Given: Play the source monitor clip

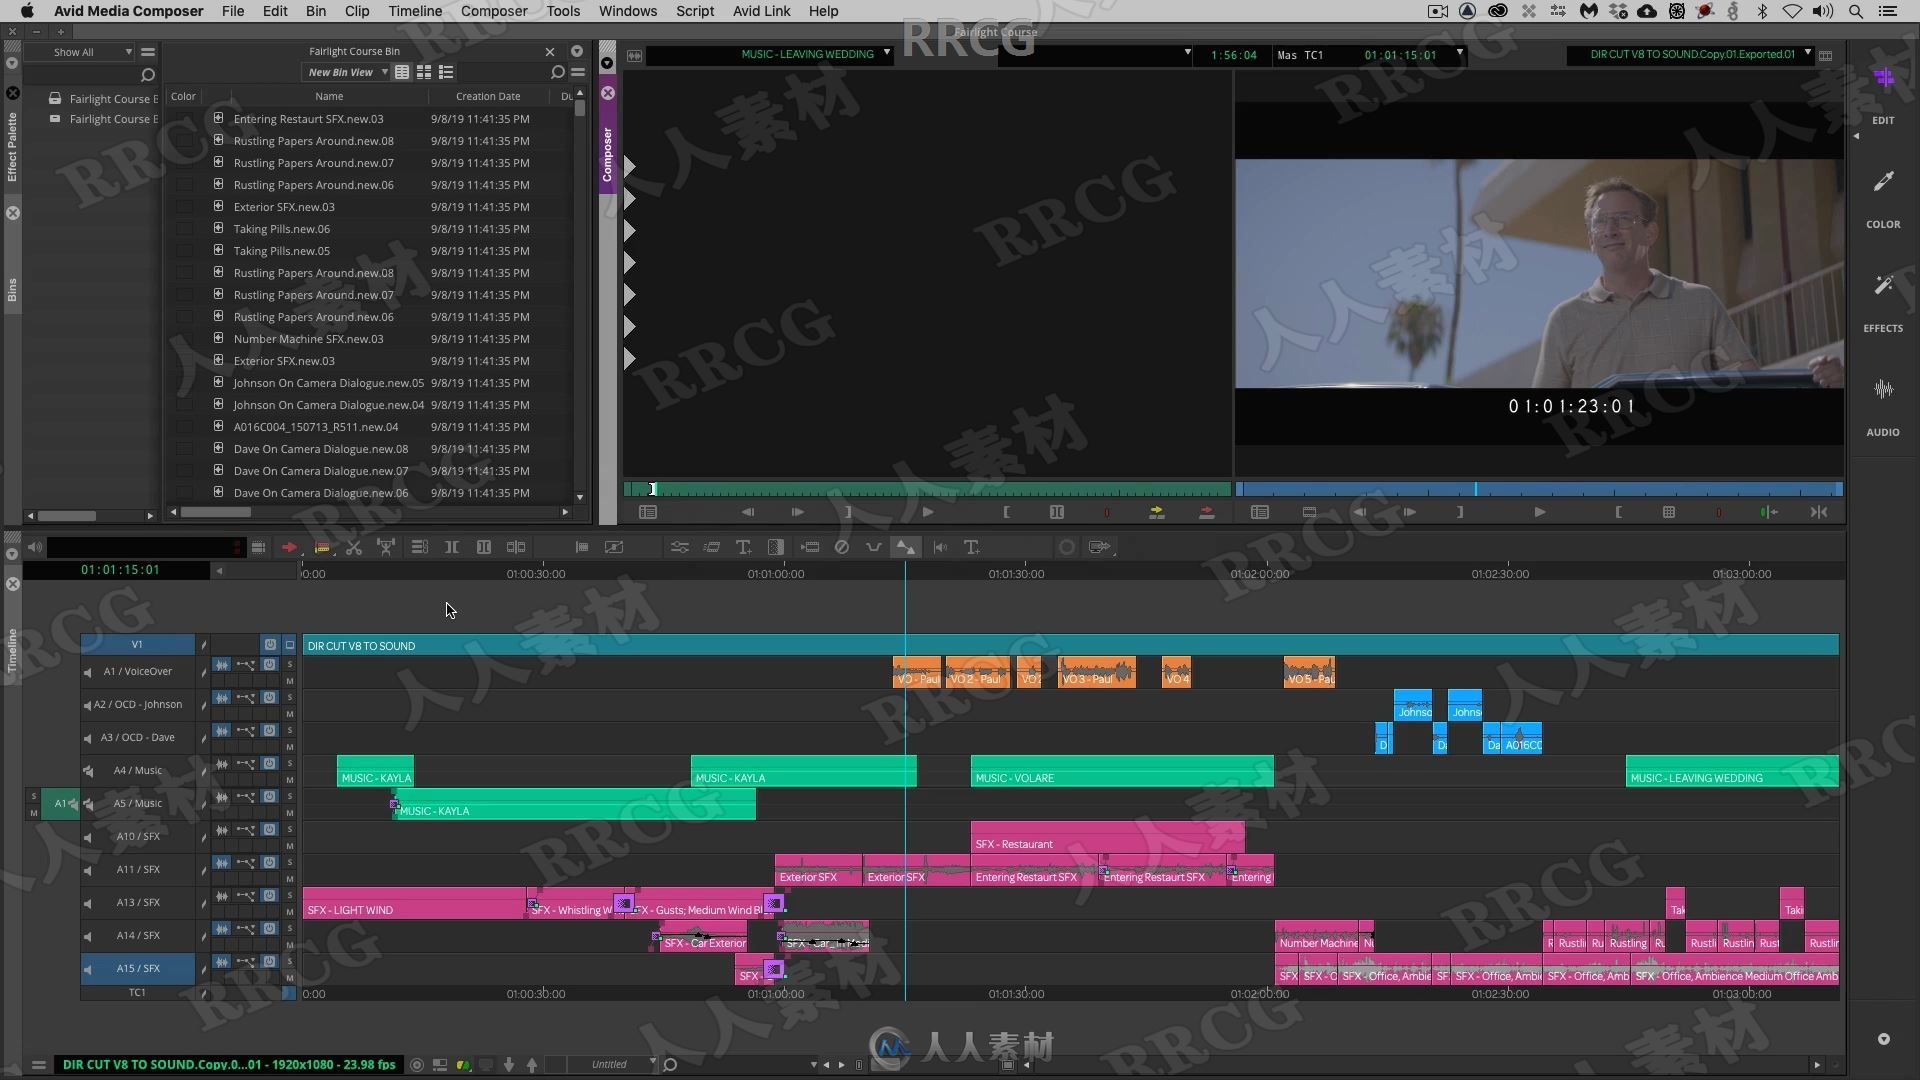Looking at the screenshot, I should (928, 512).
